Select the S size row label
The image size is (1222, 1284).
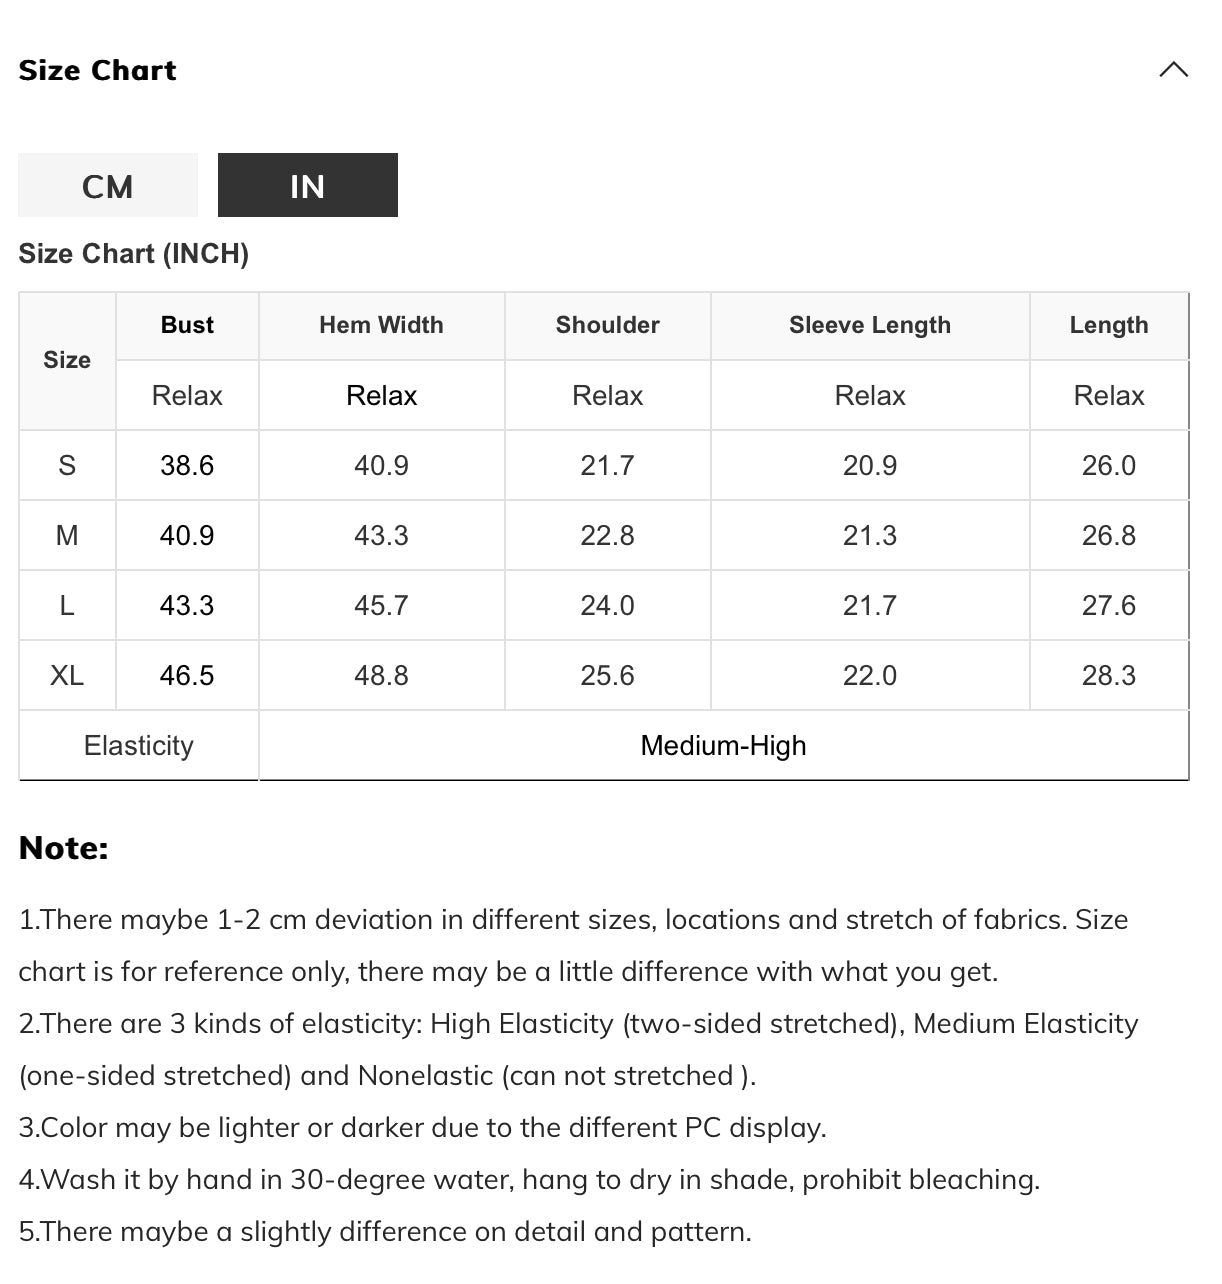pyautogui.click(x=67, y=465)
